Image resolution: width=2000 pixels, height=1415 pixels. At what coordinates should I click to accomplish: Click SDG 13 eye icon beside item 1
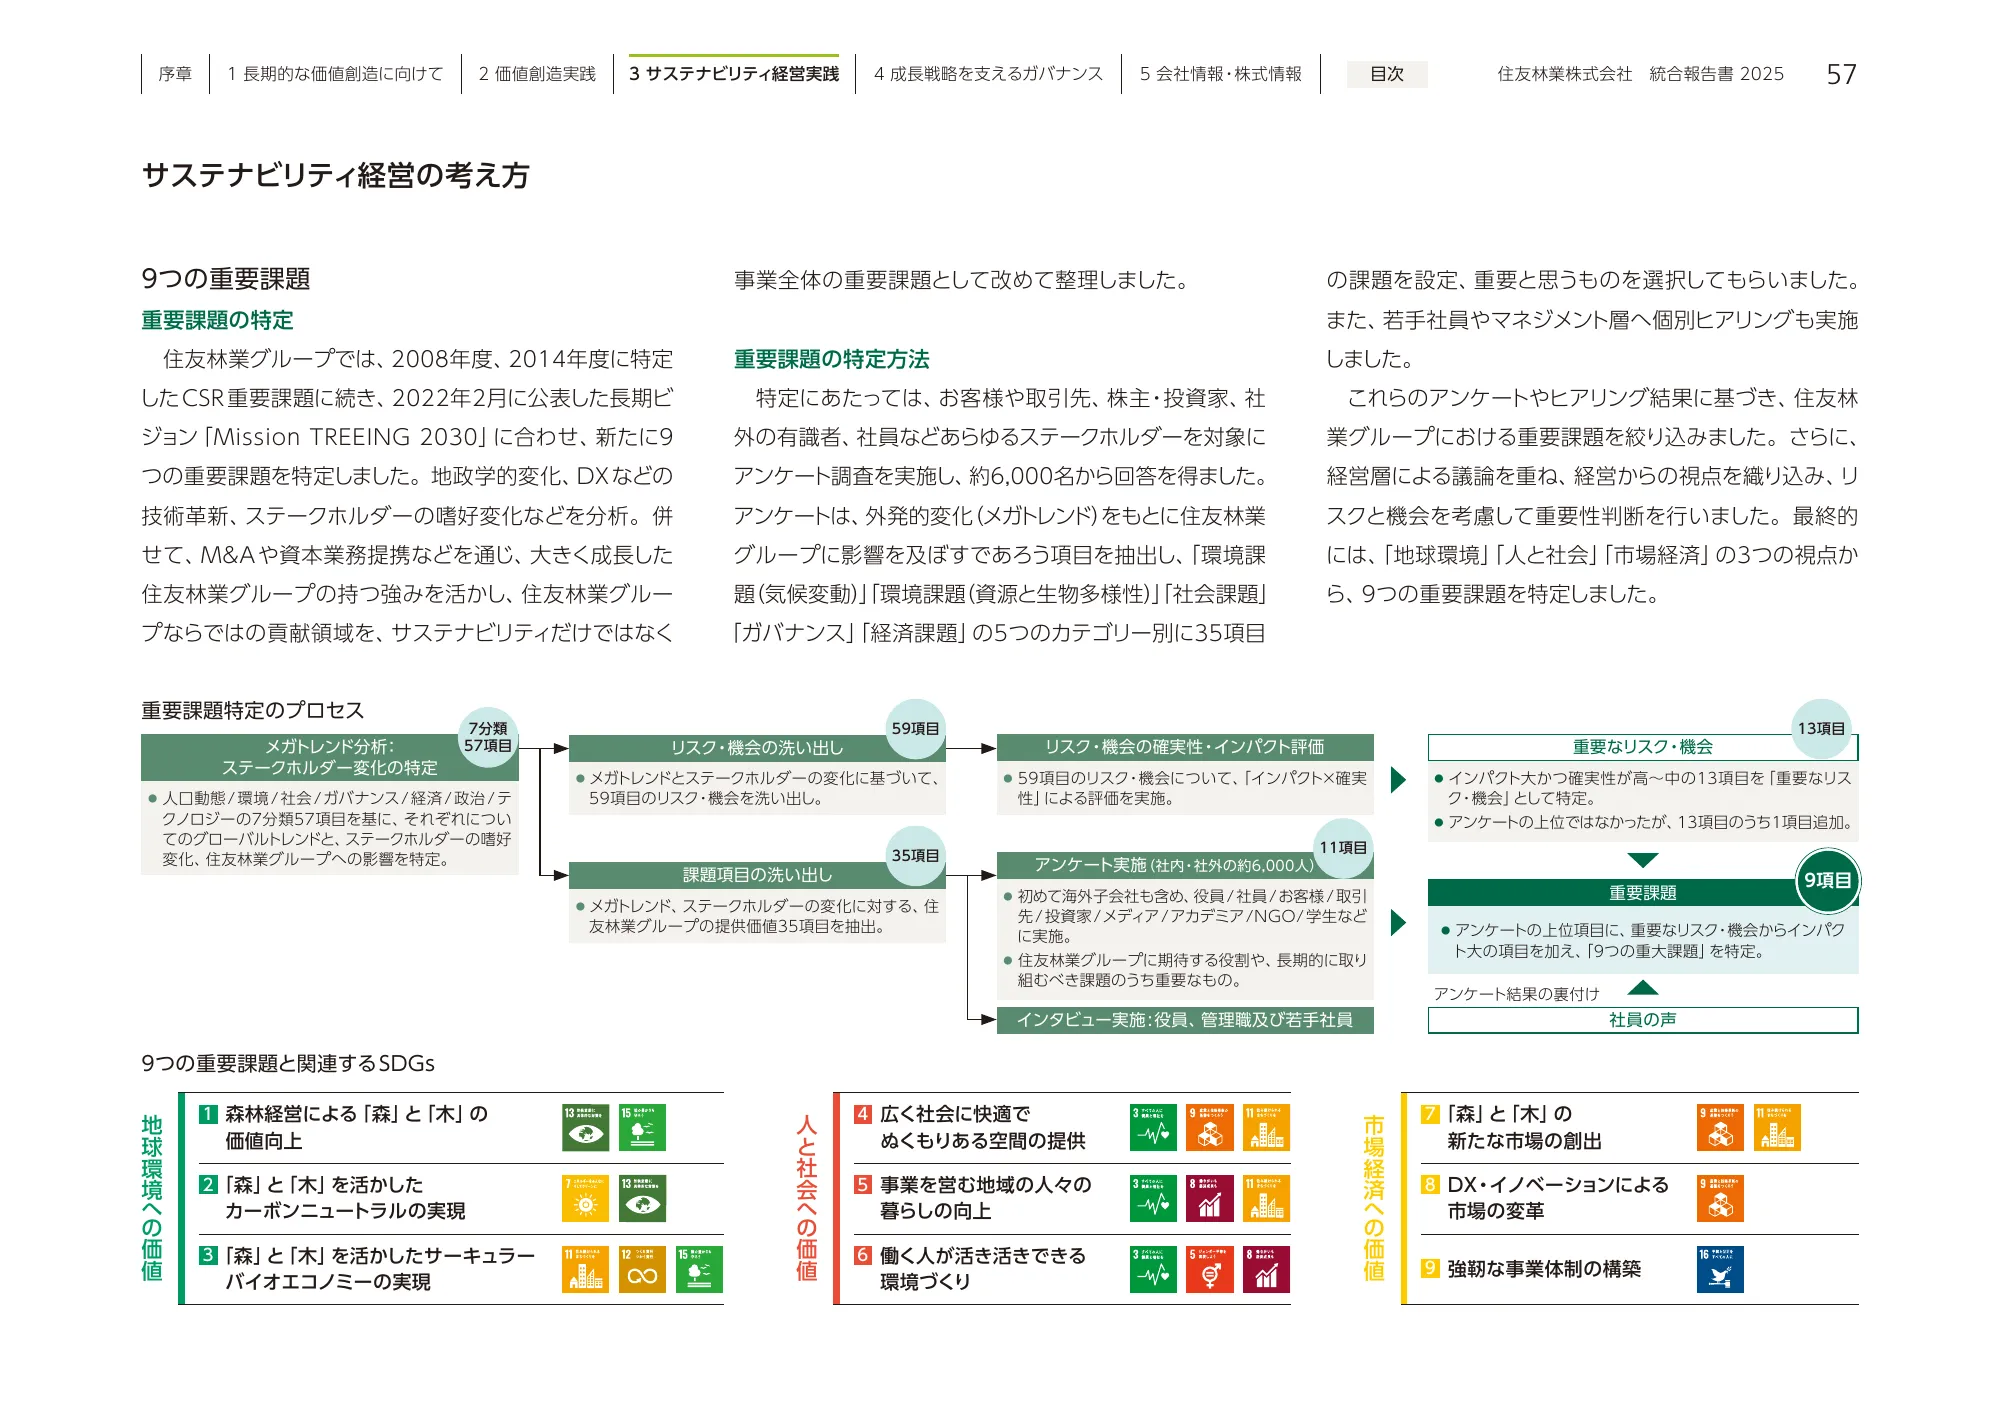click(x=585, y=1128)
